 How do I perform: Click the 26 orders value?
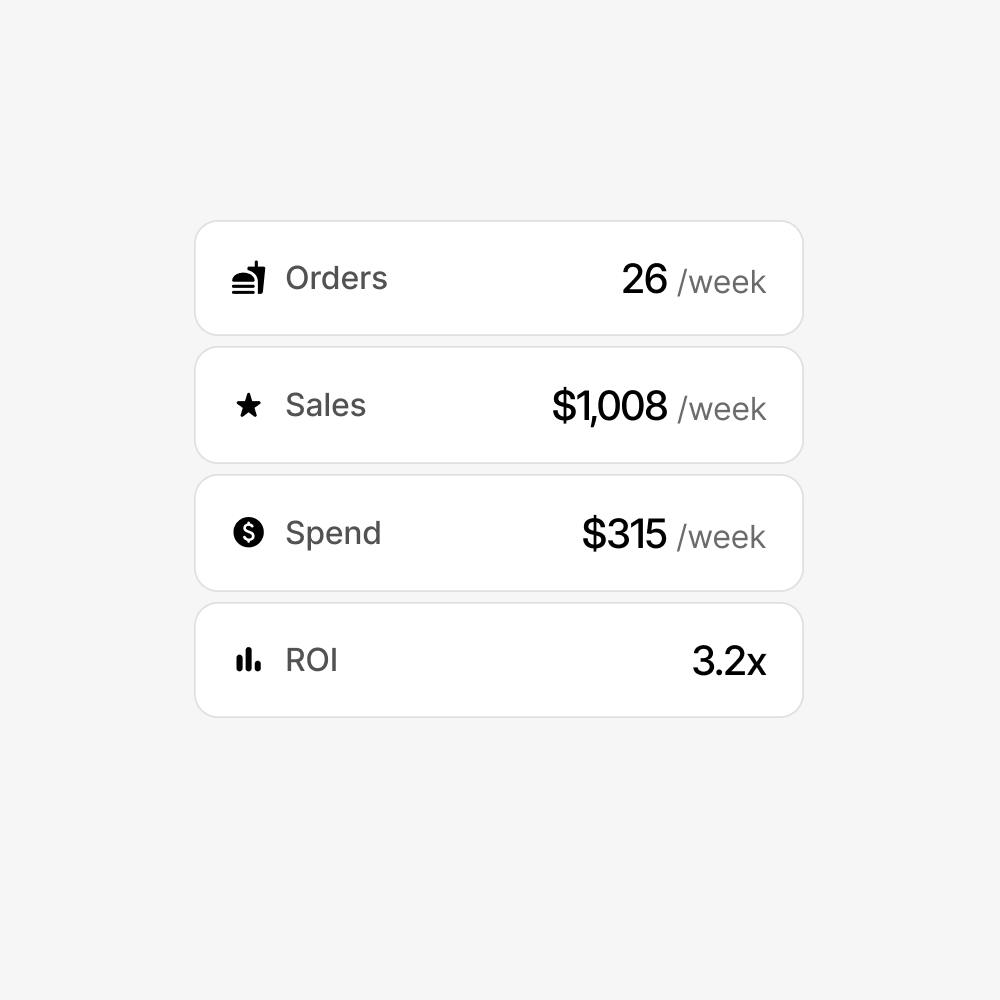(x=644, y=279)
